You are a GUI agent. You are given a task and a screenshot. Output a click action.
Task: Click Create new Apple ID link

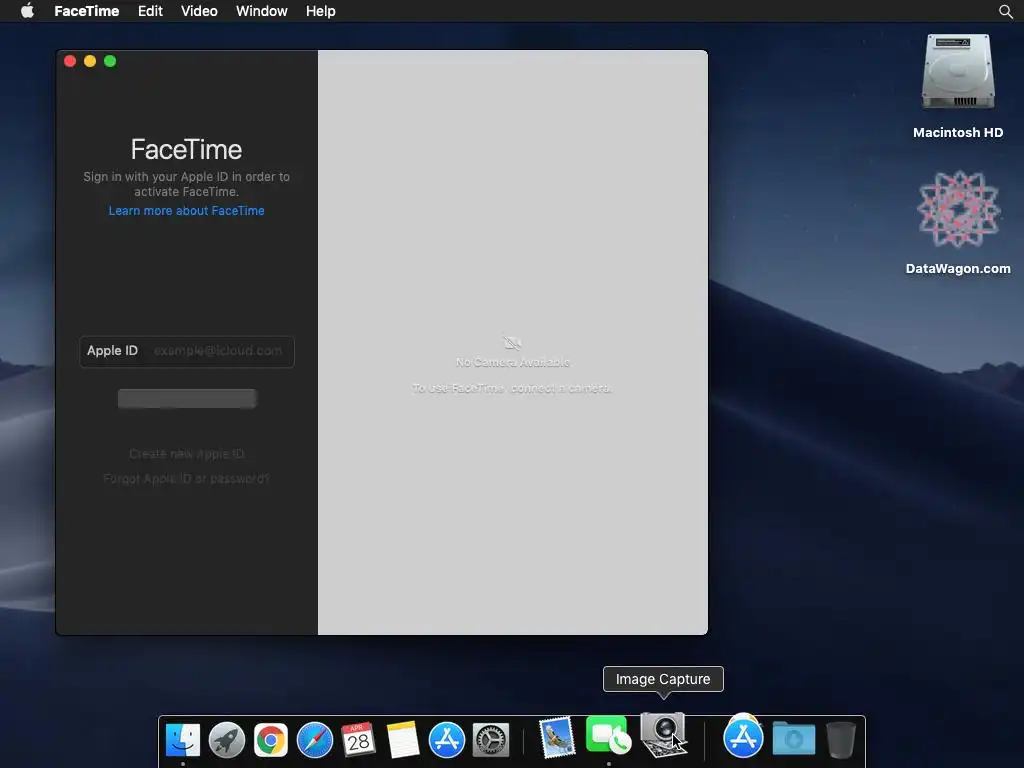(187, 454)
